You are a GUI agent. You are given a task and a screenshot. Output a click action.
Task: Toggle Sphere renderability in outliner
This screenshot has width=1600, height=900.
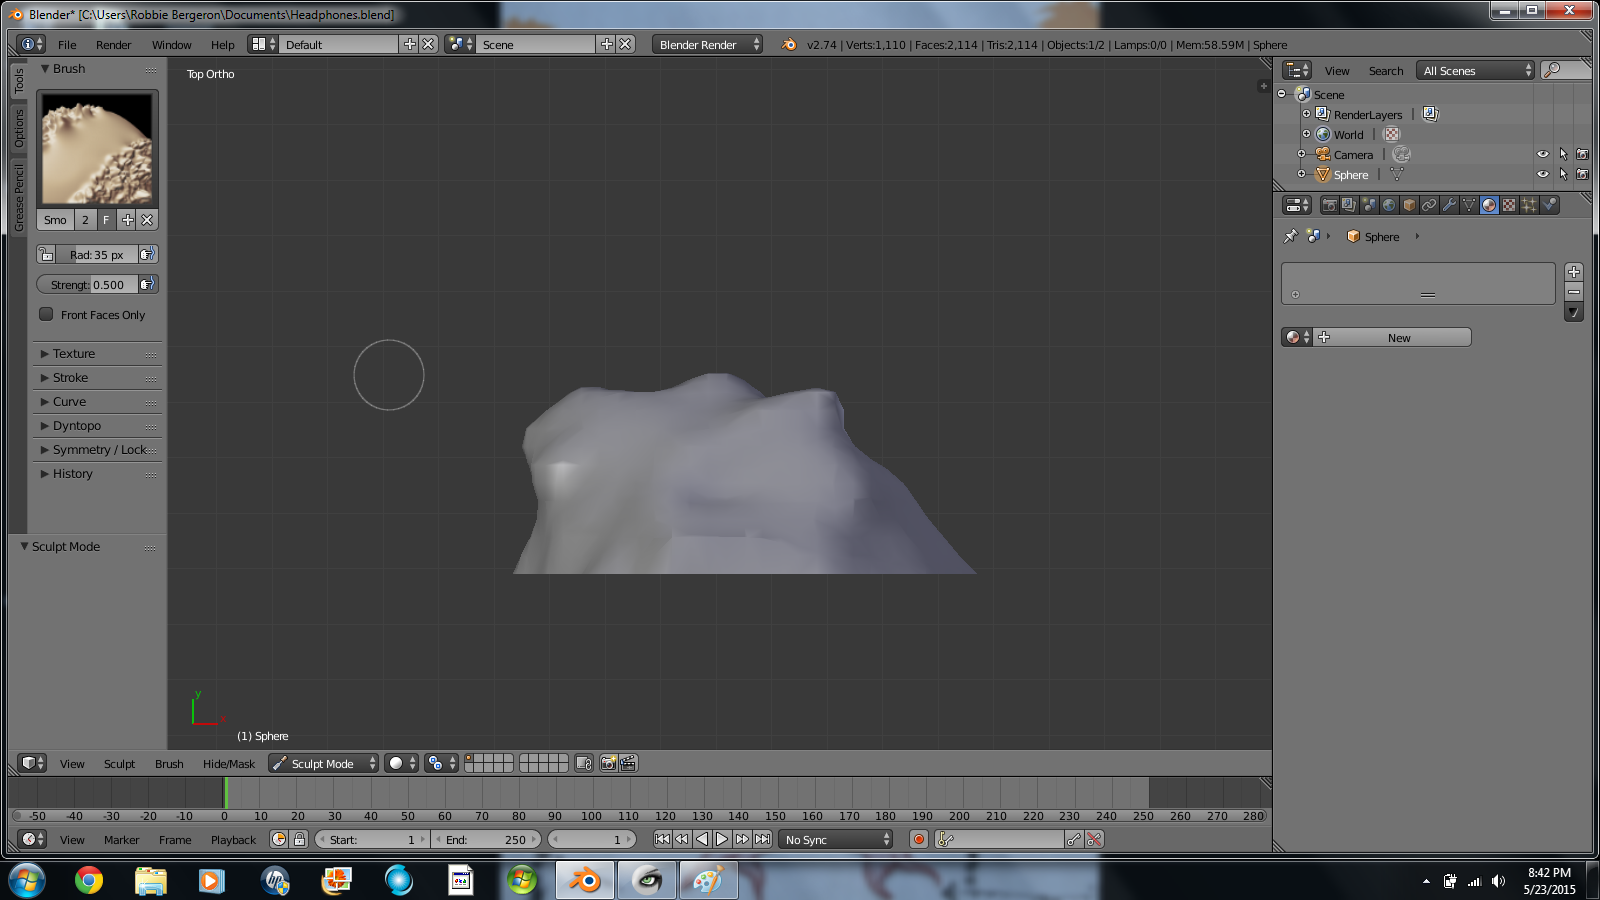[x=1582, y=174]
